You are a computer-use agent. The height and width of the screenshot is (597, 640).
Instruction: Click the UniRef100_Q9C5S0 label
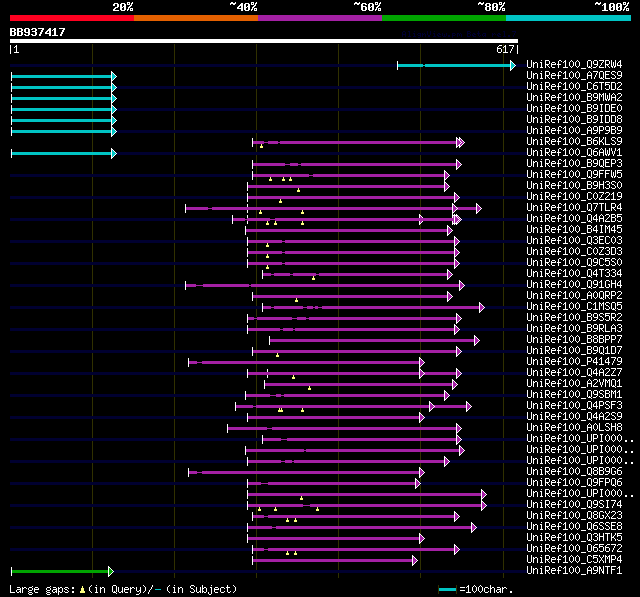pyautogui.click(x=574, y=263)
